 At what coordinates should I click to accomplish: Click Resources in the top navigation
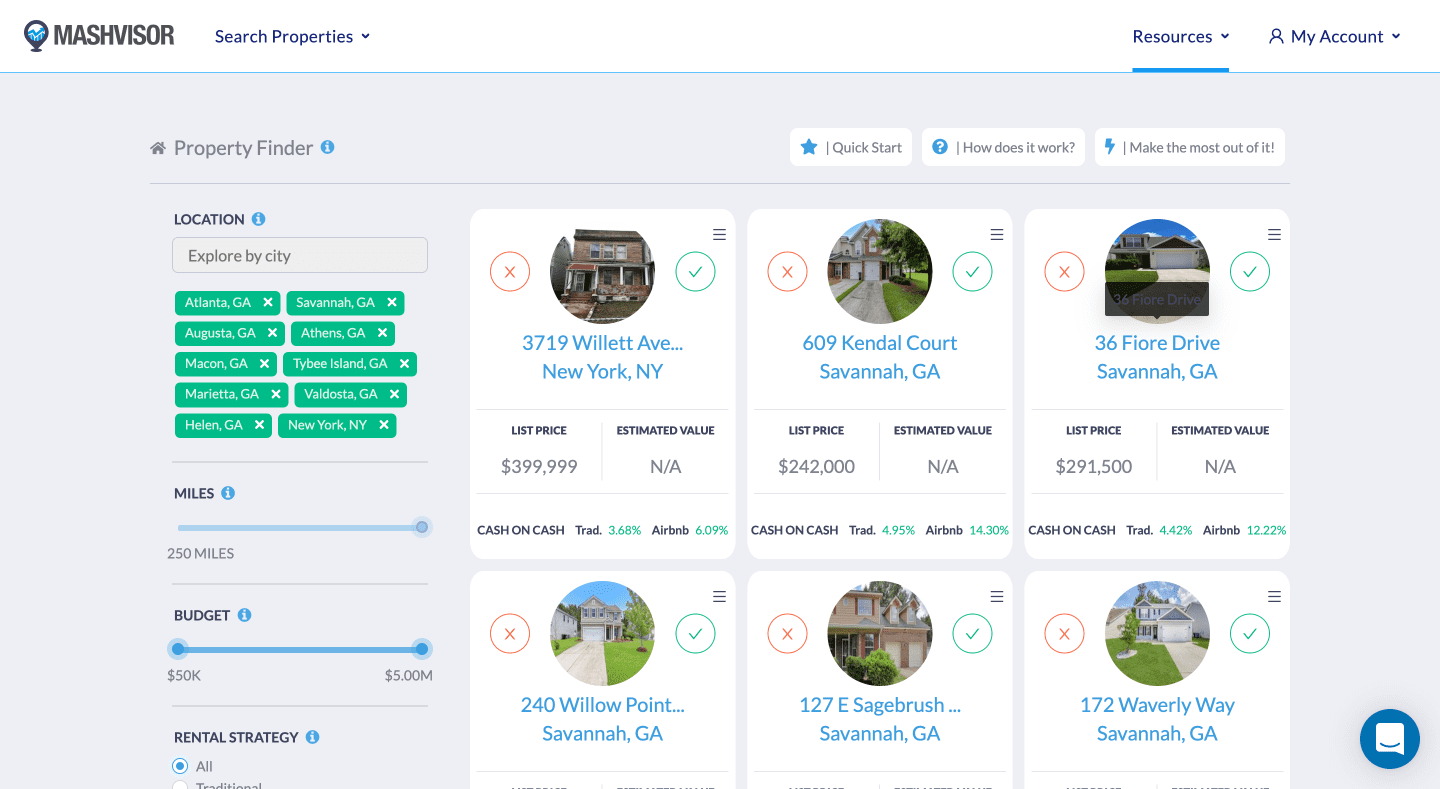click(1172, 36)
